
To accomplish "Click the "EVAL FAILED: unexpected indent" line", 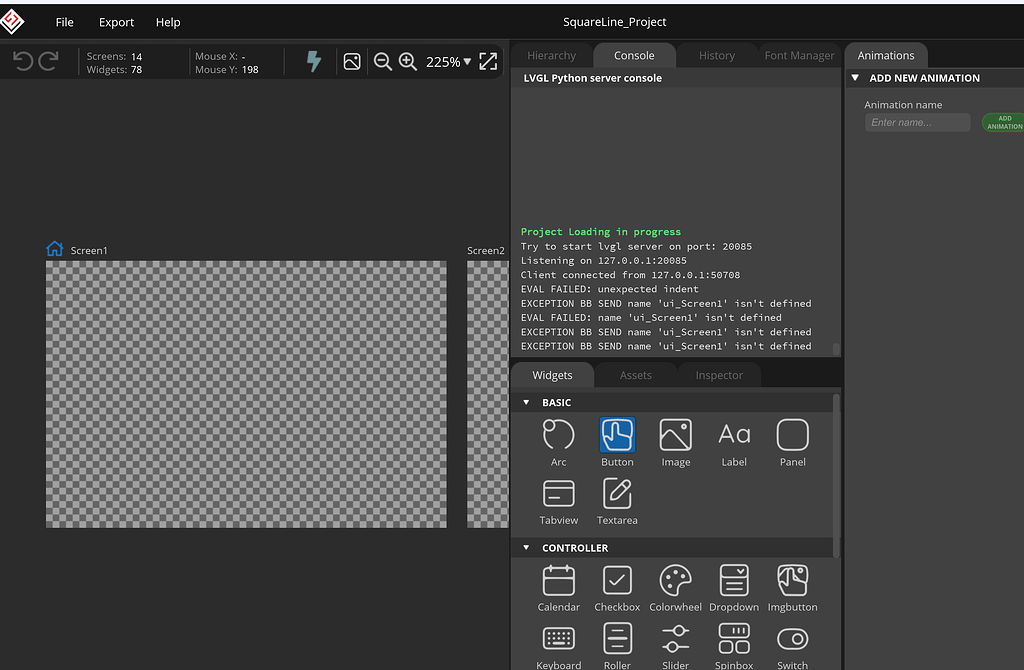I will [x=609, y=289].
